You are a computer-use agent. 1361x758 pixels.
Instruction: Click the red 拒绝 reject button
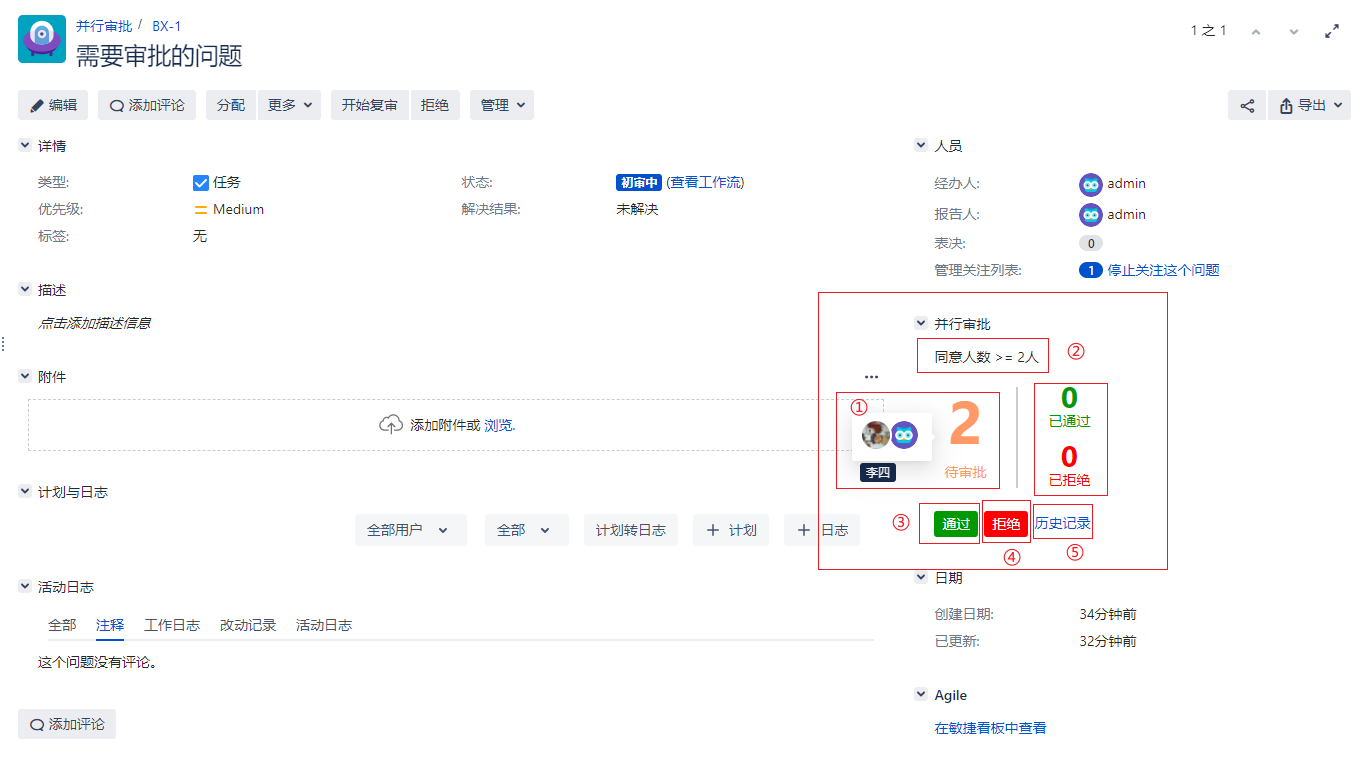[1006, 524]
